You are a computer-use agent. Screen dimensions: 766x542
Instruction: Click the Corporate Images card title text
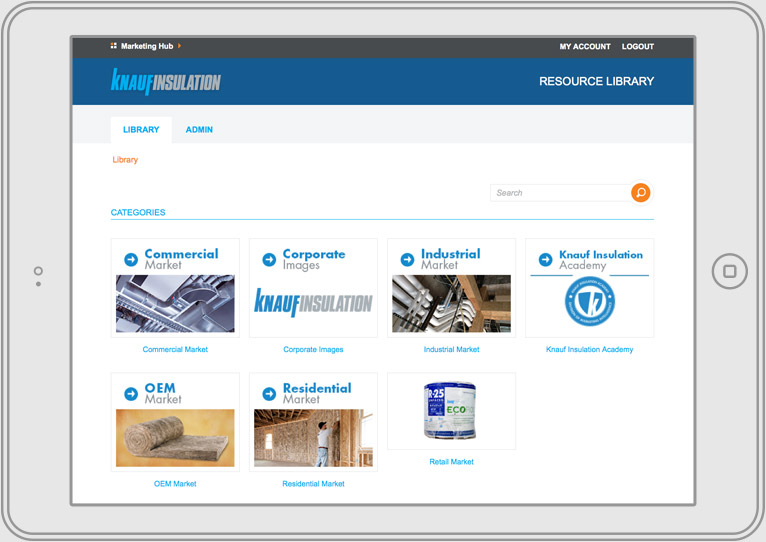(314, 259)
